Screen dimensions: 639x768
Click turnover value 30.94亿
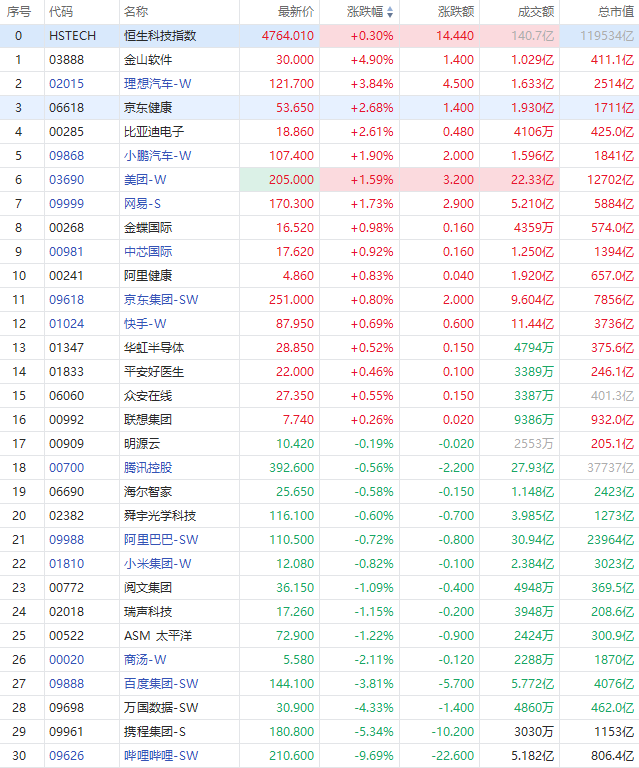533,540
